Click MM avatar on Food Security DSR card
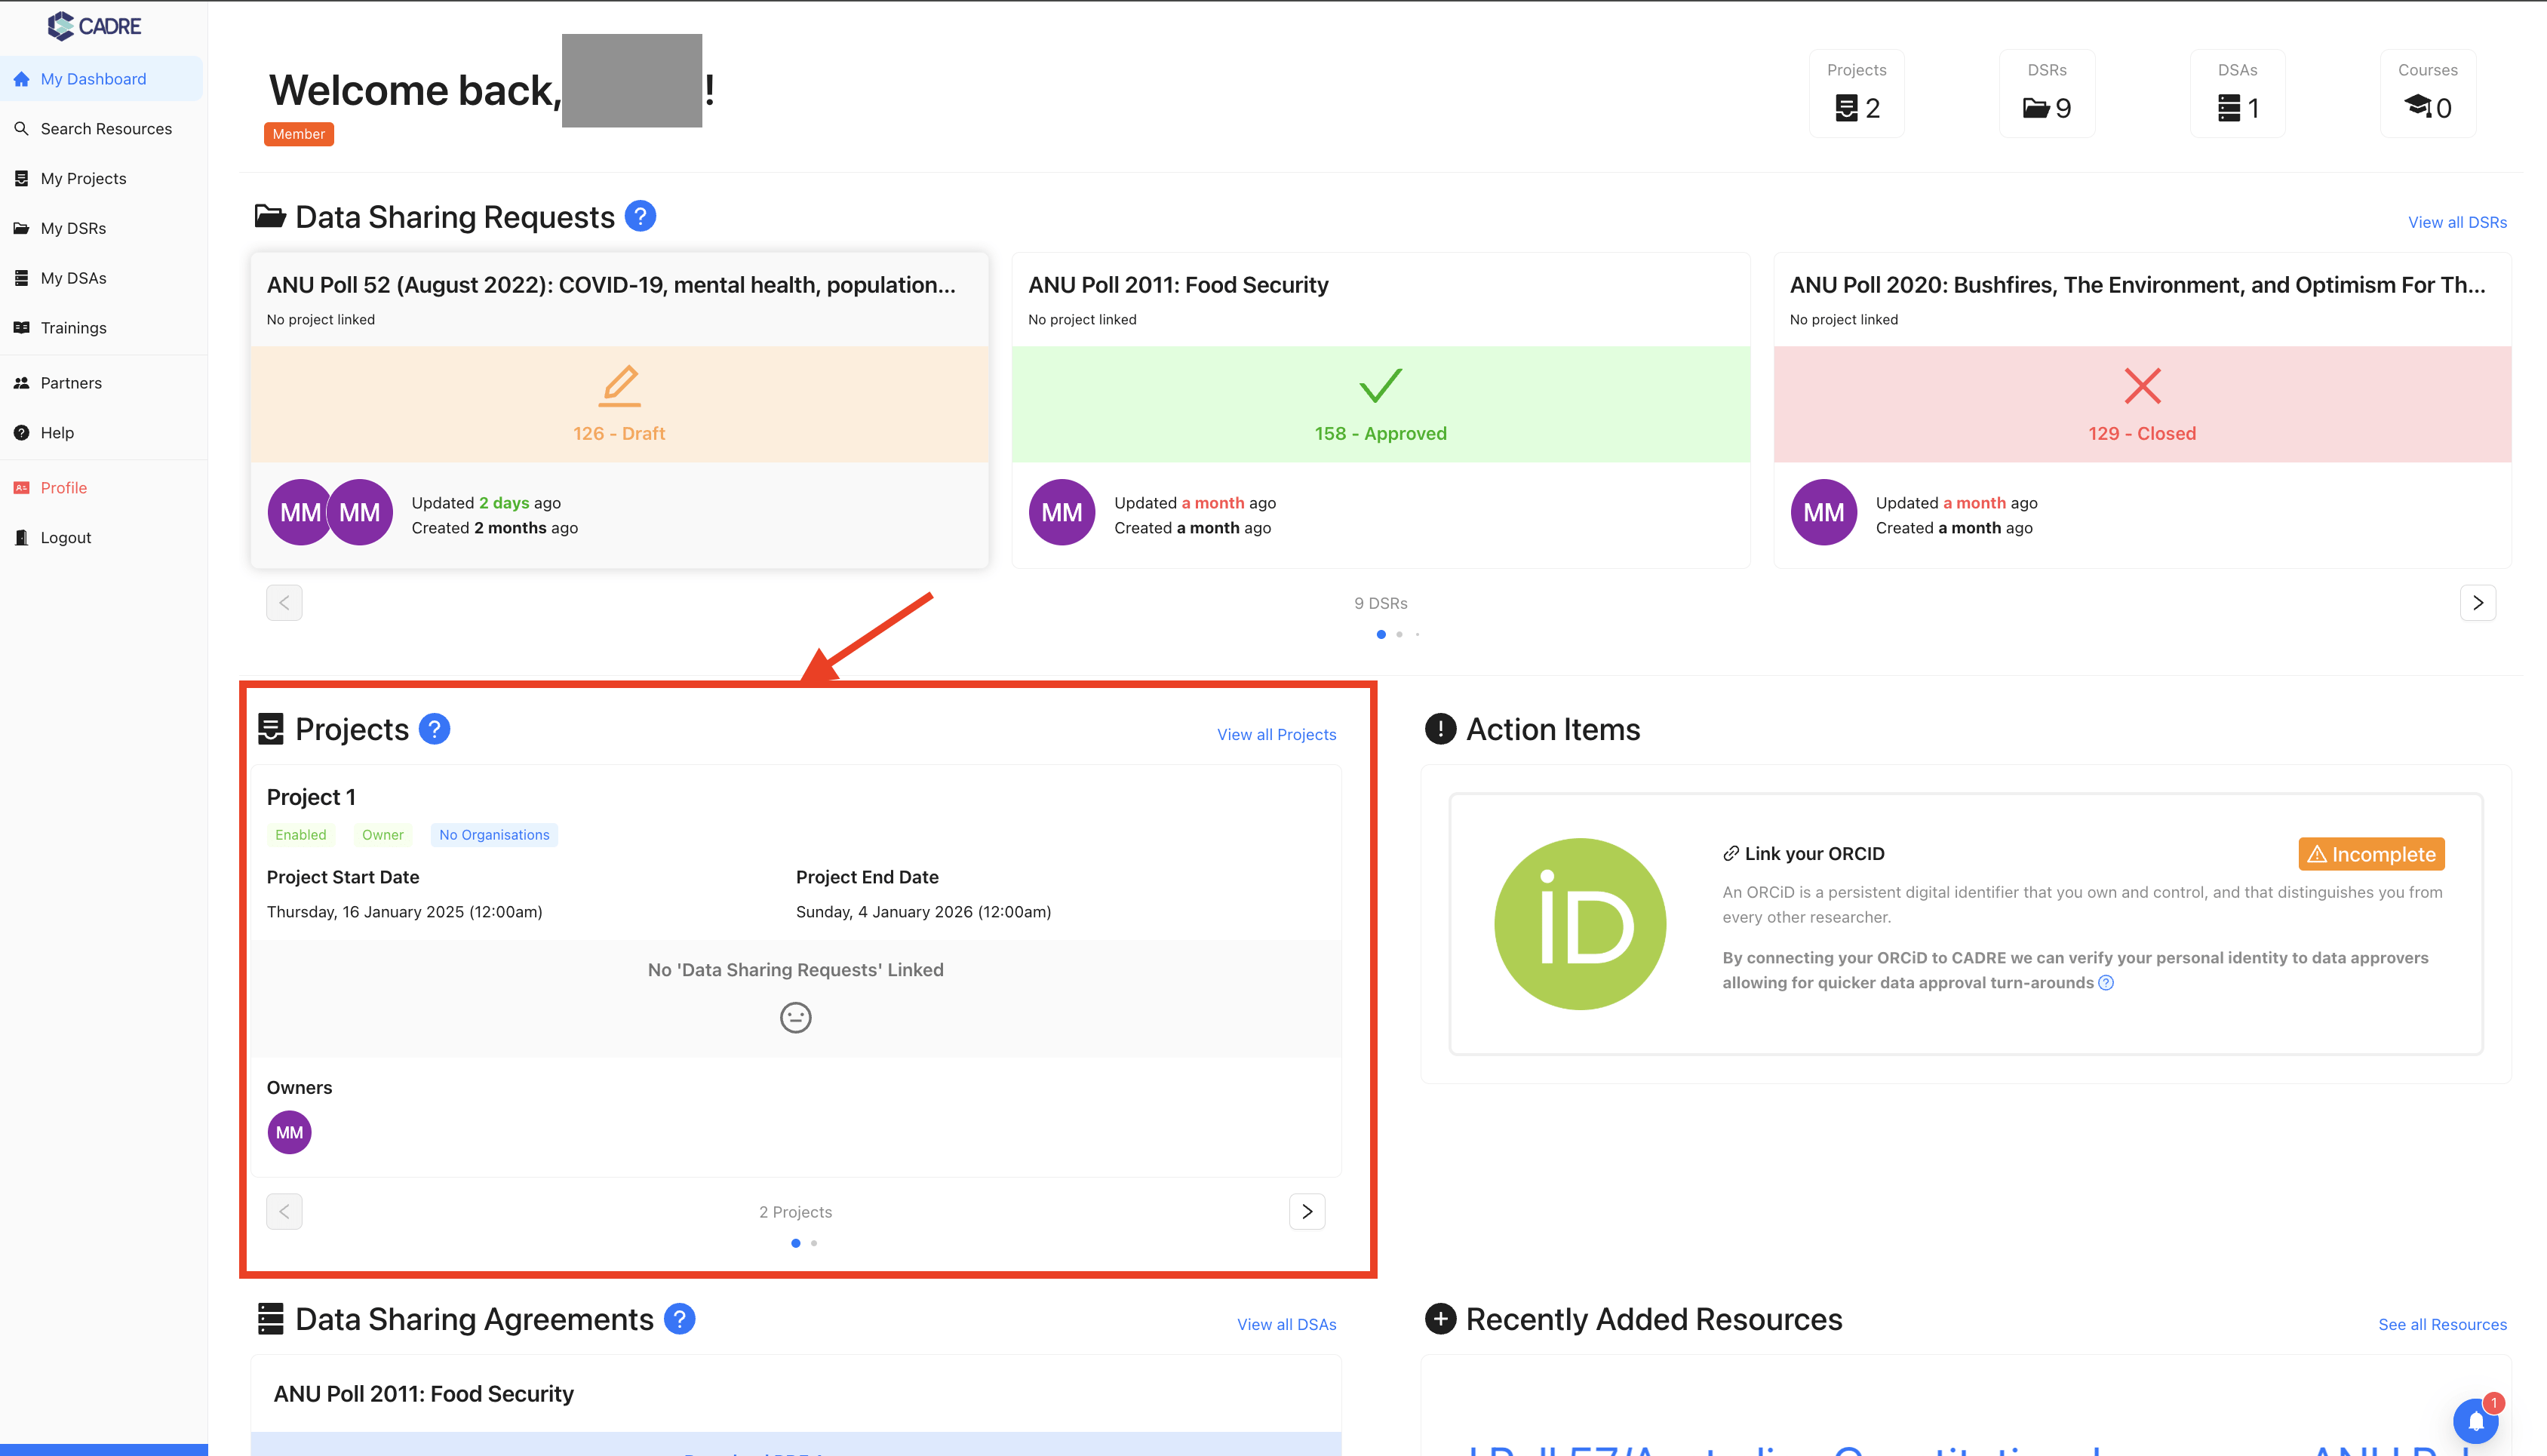The height and width of the screenshot is (1456, 2547). (1061, 513)
